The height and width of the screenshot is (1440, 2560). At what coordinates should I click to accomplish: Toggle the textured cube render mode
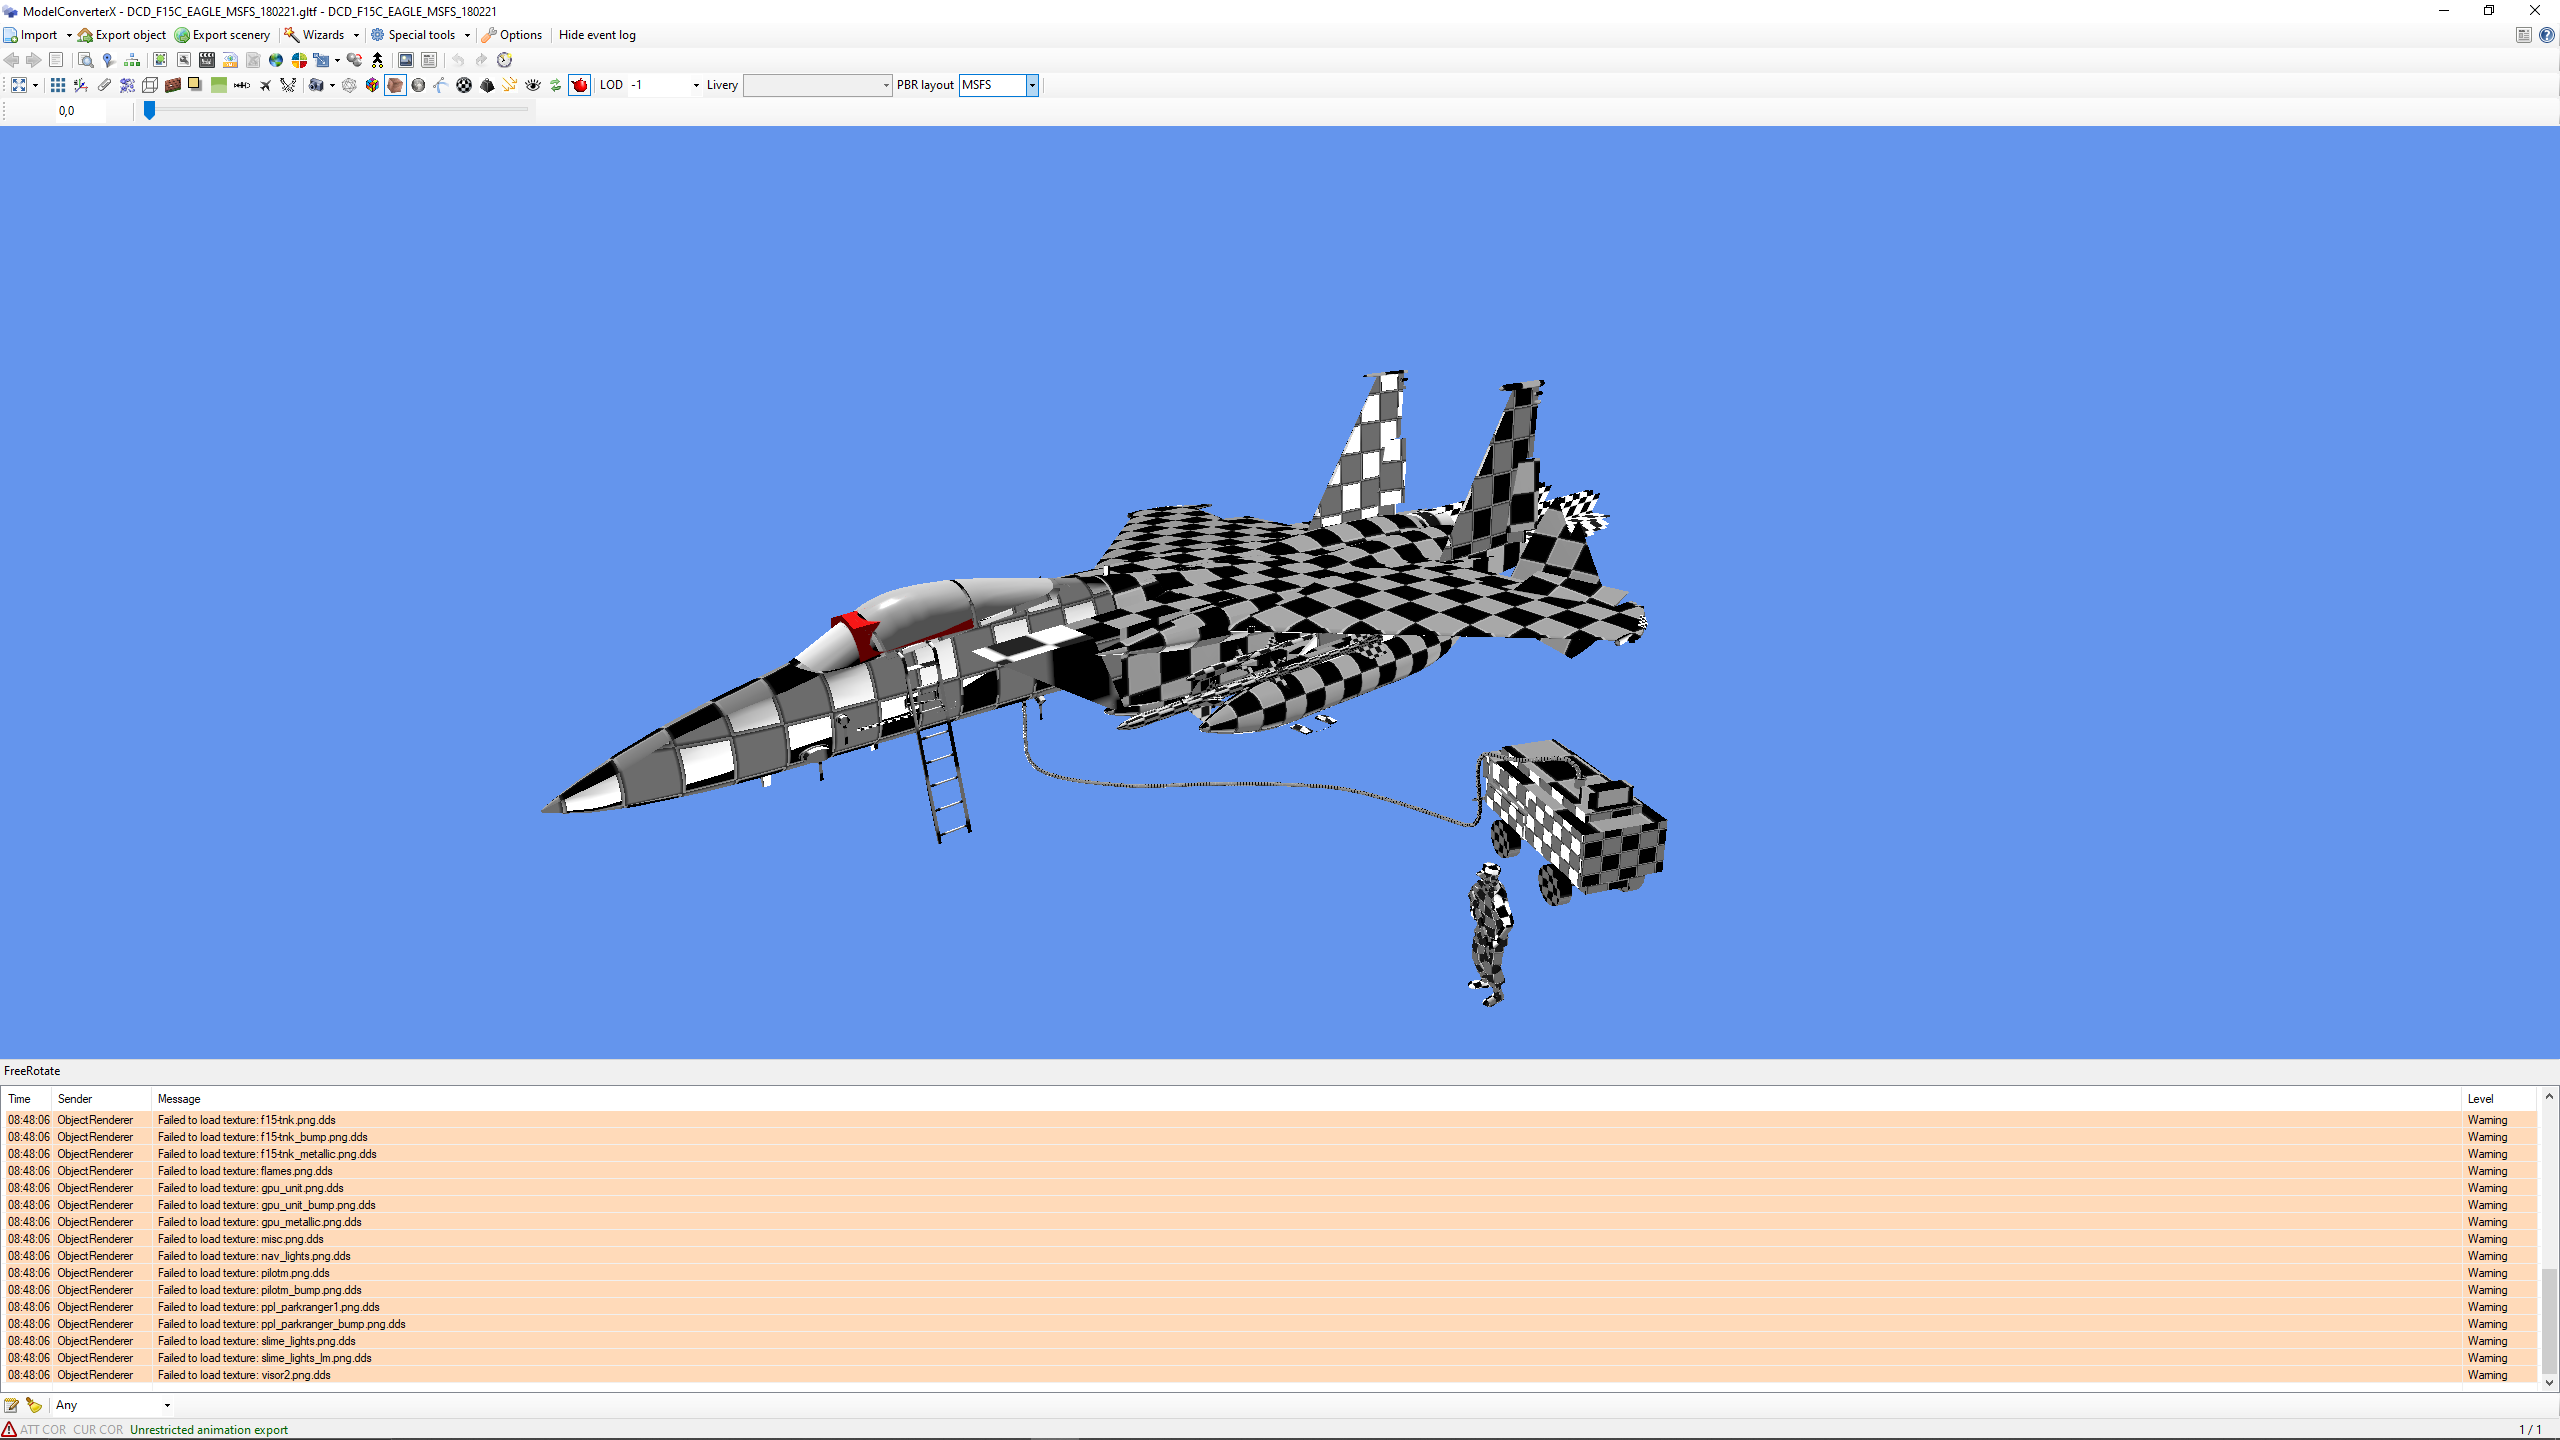[x=395, y=85]
